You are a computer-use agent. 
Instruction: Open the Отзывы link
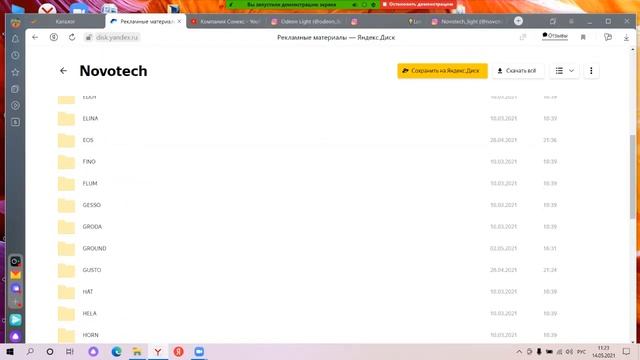coord(555,36)
